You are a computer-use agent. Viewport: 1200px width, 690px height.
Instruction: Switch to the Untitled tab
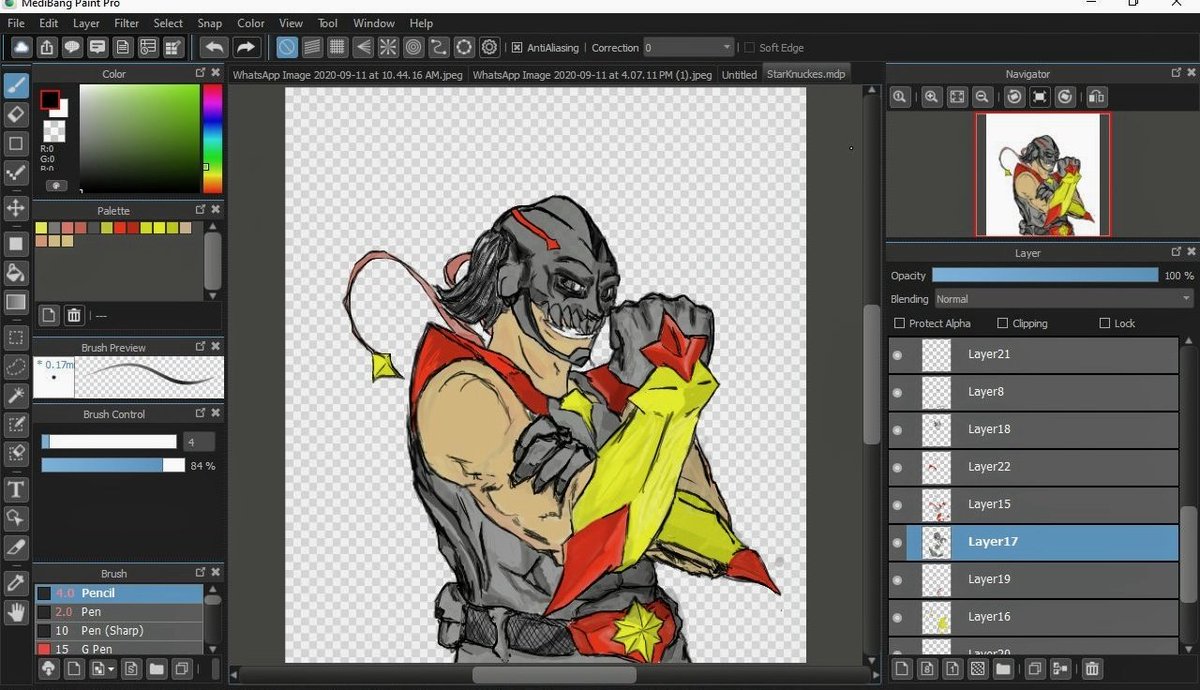[x=739, y=75]
